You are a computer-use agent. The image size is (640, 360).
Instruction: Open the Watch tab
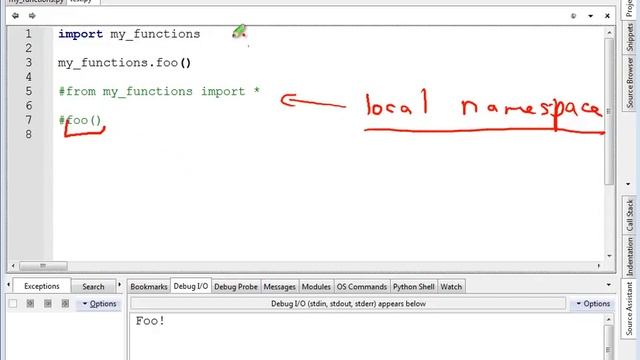pyautogui.click(x=451, y=287)
